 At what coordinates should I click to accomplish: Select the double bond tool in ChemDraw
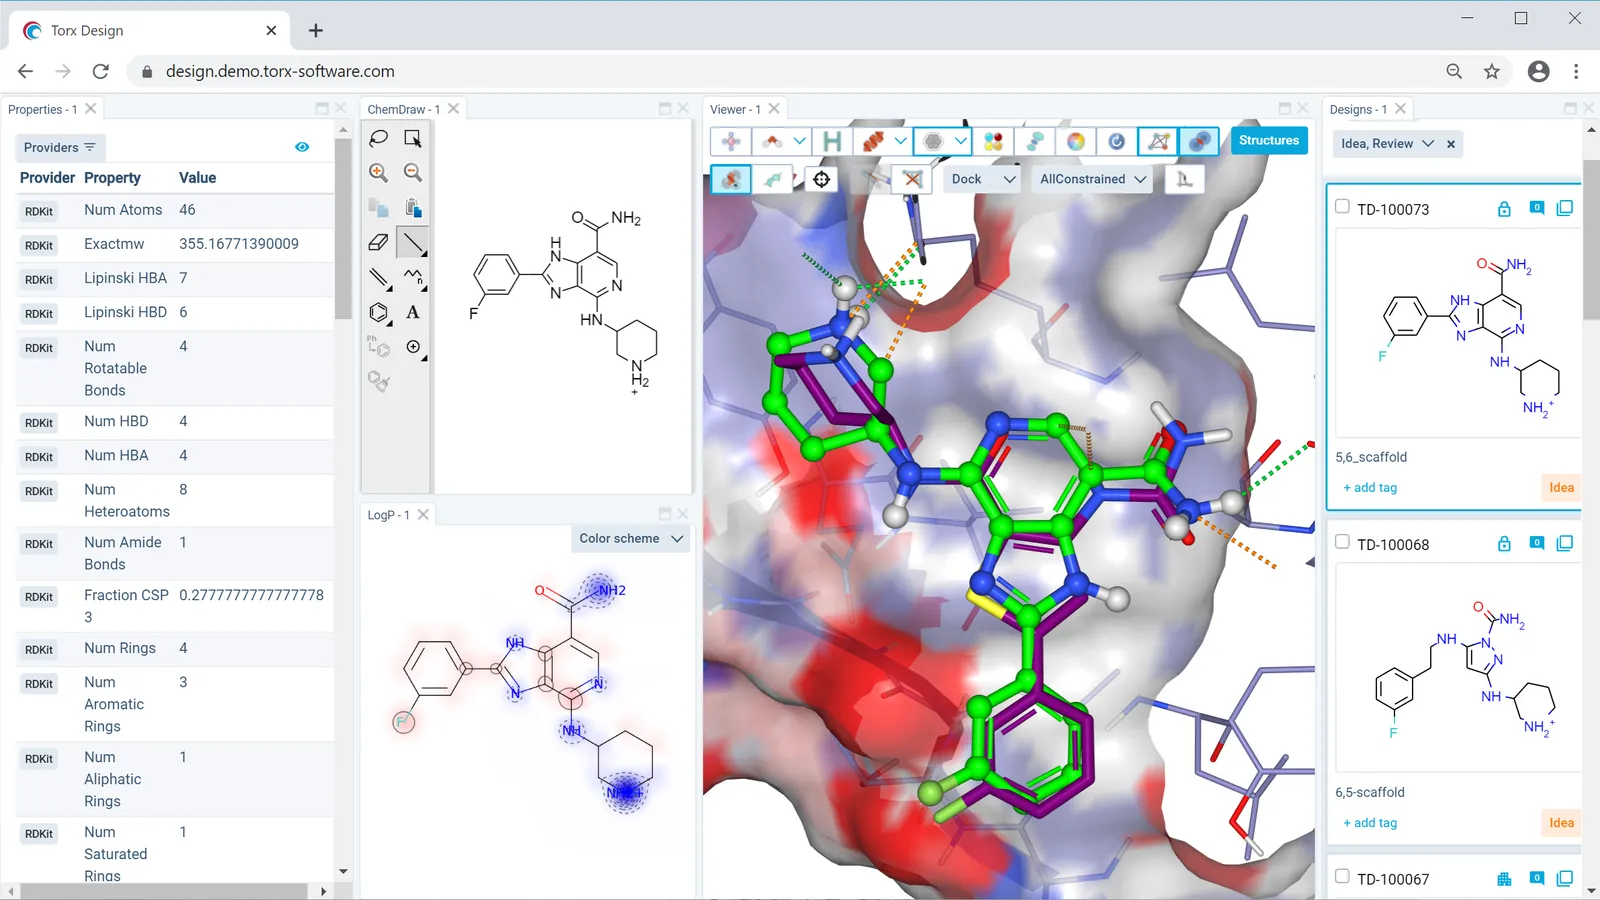tap(379, 277)
